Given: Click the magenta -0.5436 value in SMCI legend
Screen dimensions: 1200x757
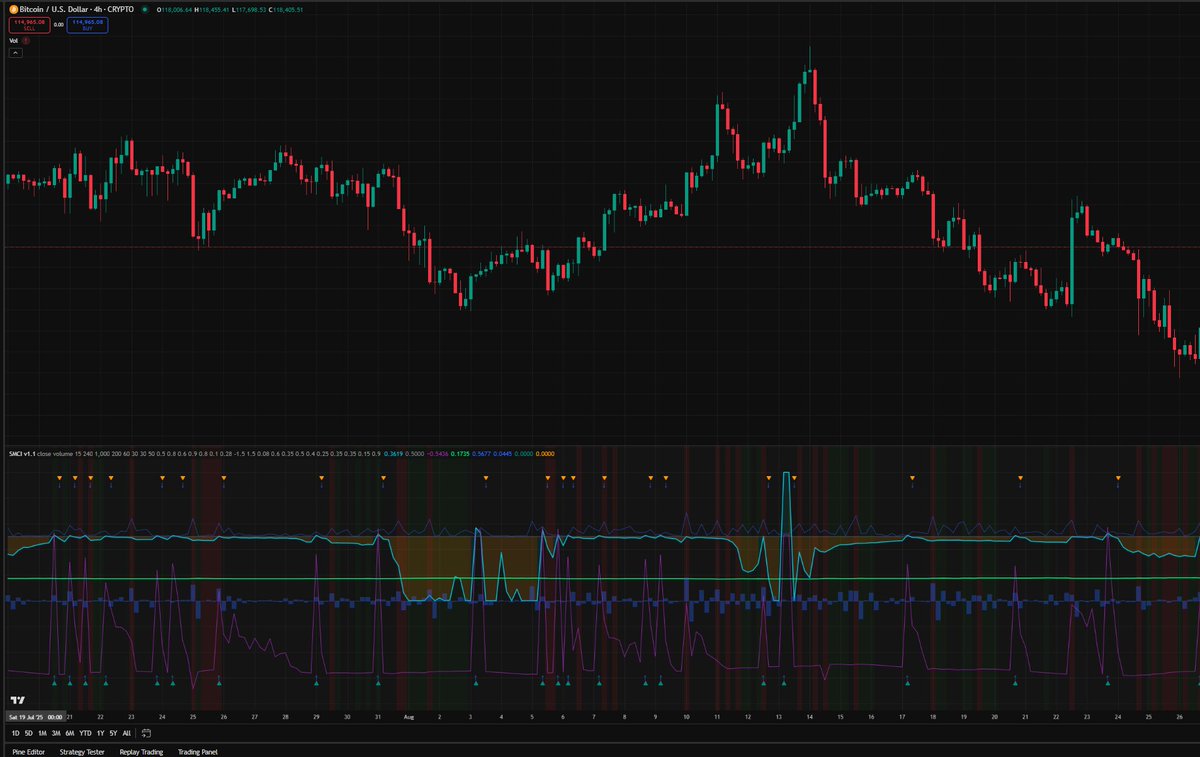Looking at the screenshot, I should (438, 454).
